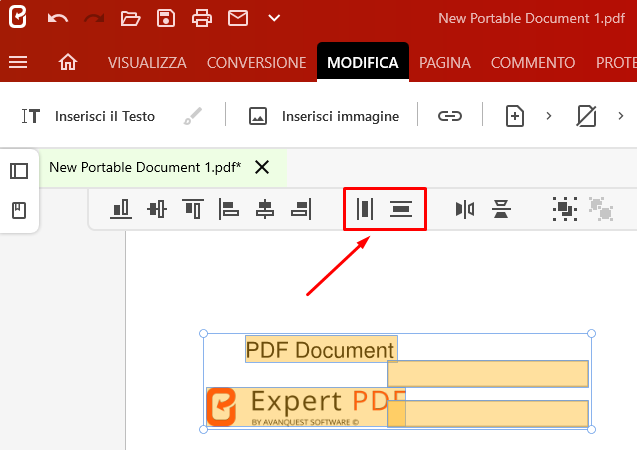Viewport: 637px width, 450px height.
Task: Align selected objects to left
Action: [x=229, y=209]
